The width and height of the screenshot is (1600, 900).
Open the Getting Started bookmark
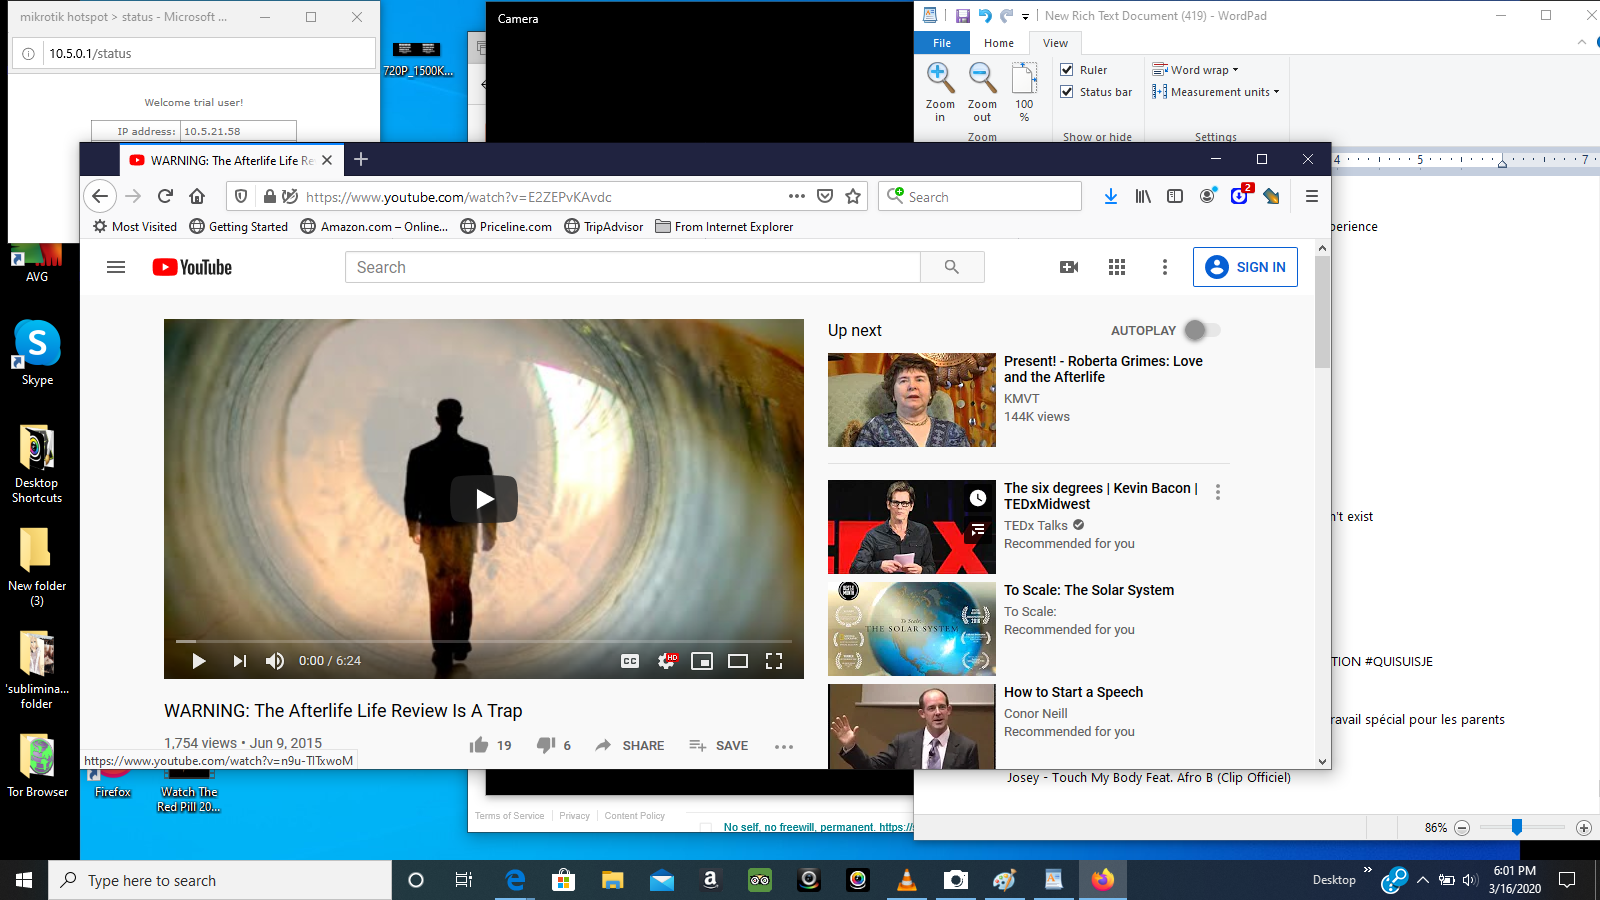(239, 227)
